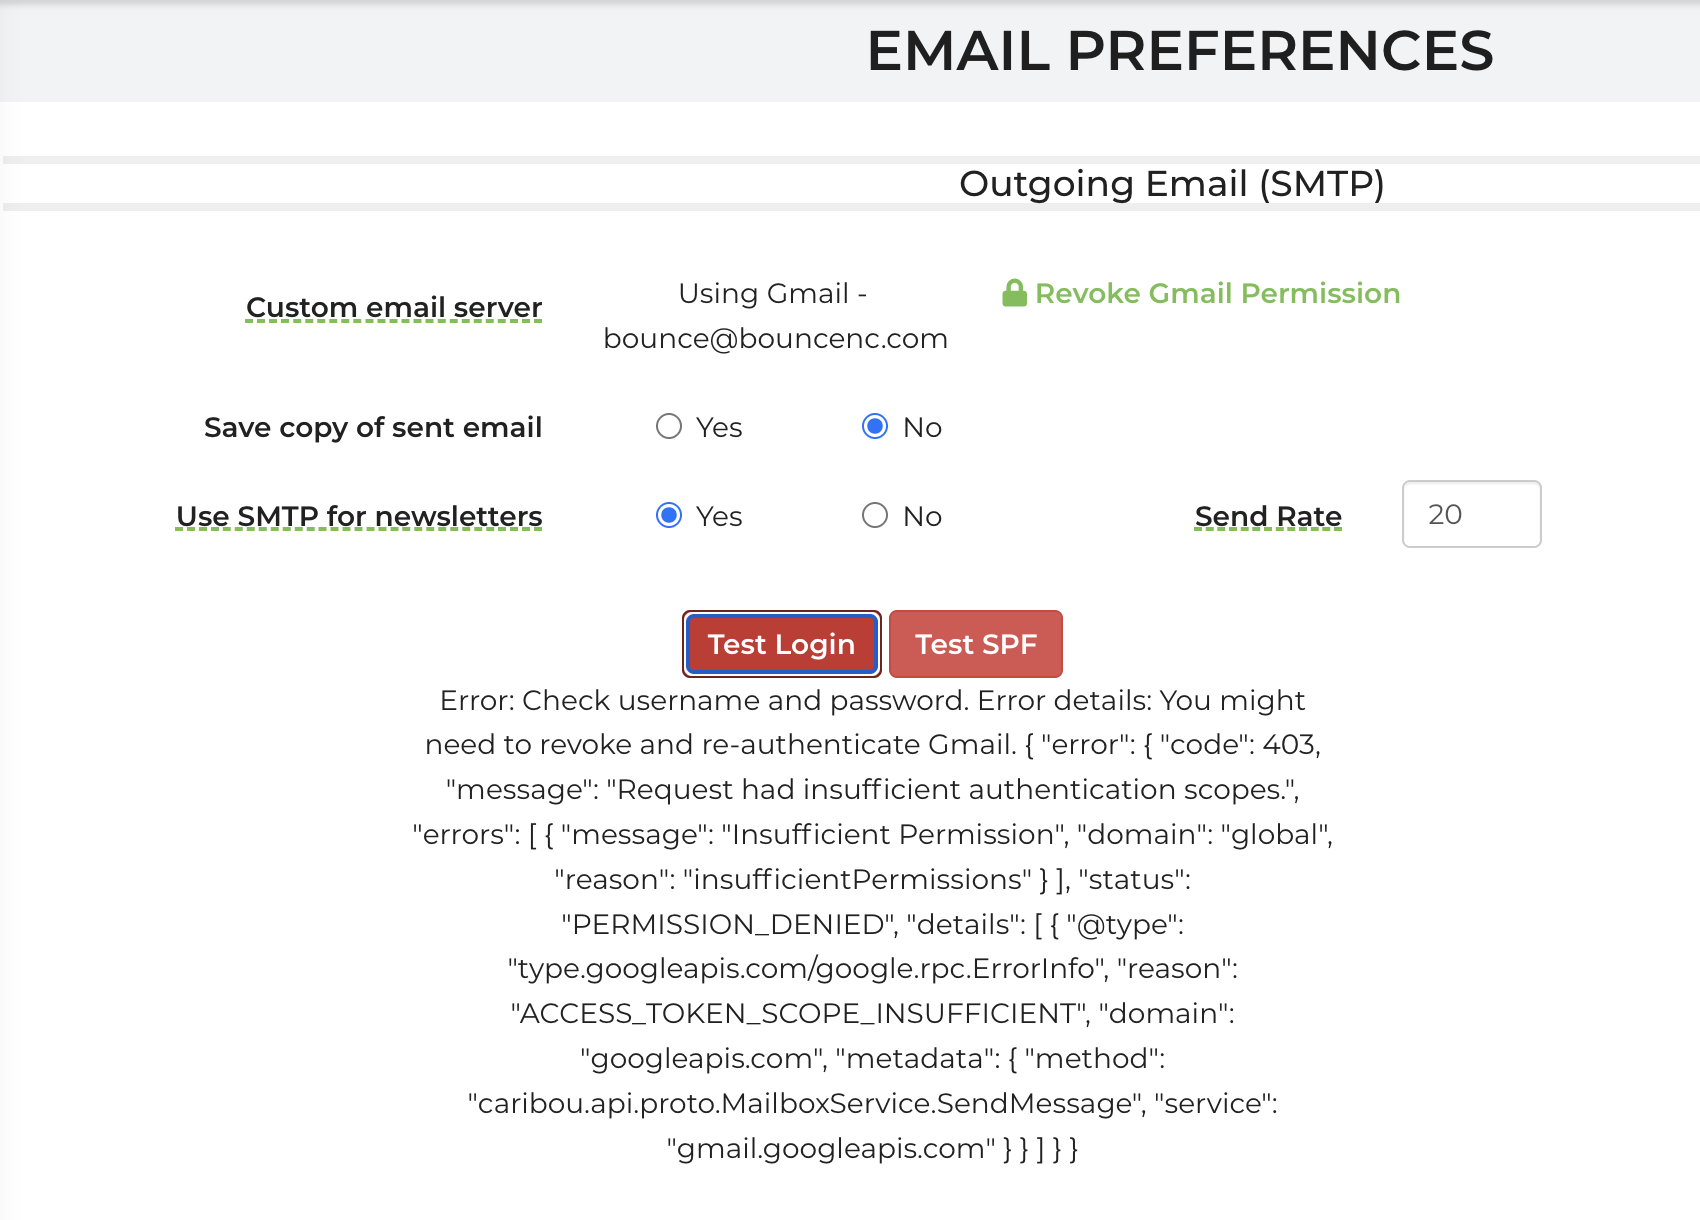Select Yes for Use SMTP for newsletters
Screen dimensions: 1700x1220
[x=669, y=515]
